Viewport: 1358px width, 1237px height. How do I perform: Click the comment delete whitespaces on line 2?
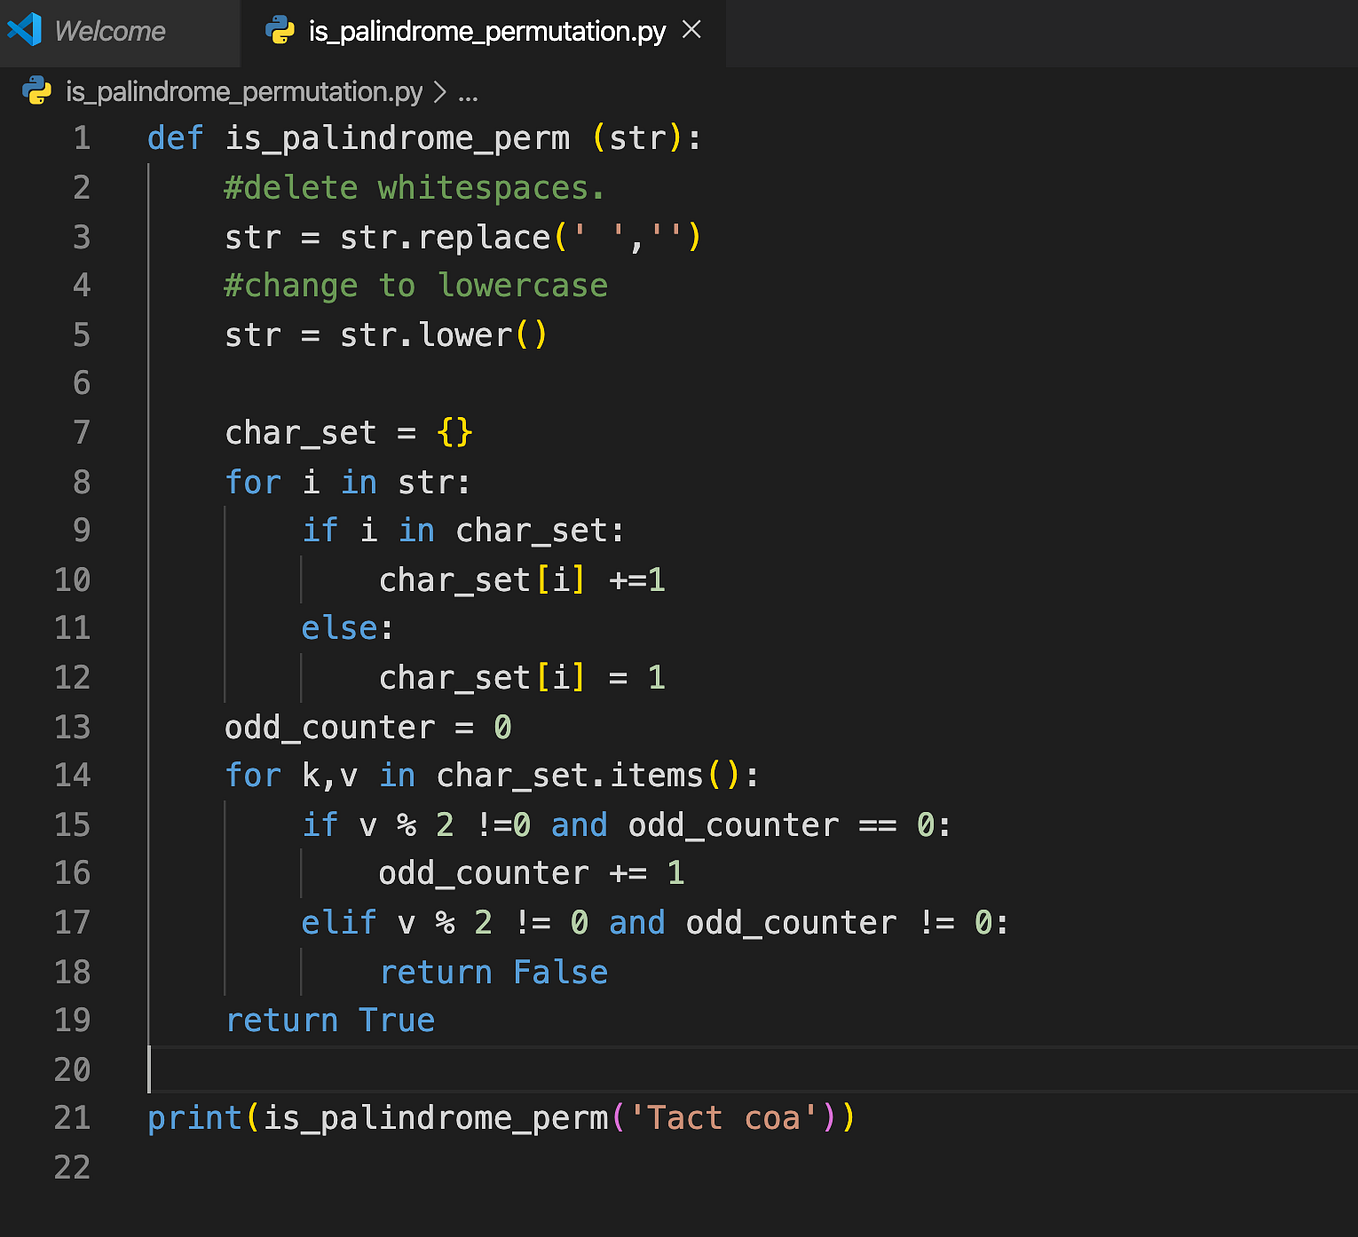tap(413, 187)
